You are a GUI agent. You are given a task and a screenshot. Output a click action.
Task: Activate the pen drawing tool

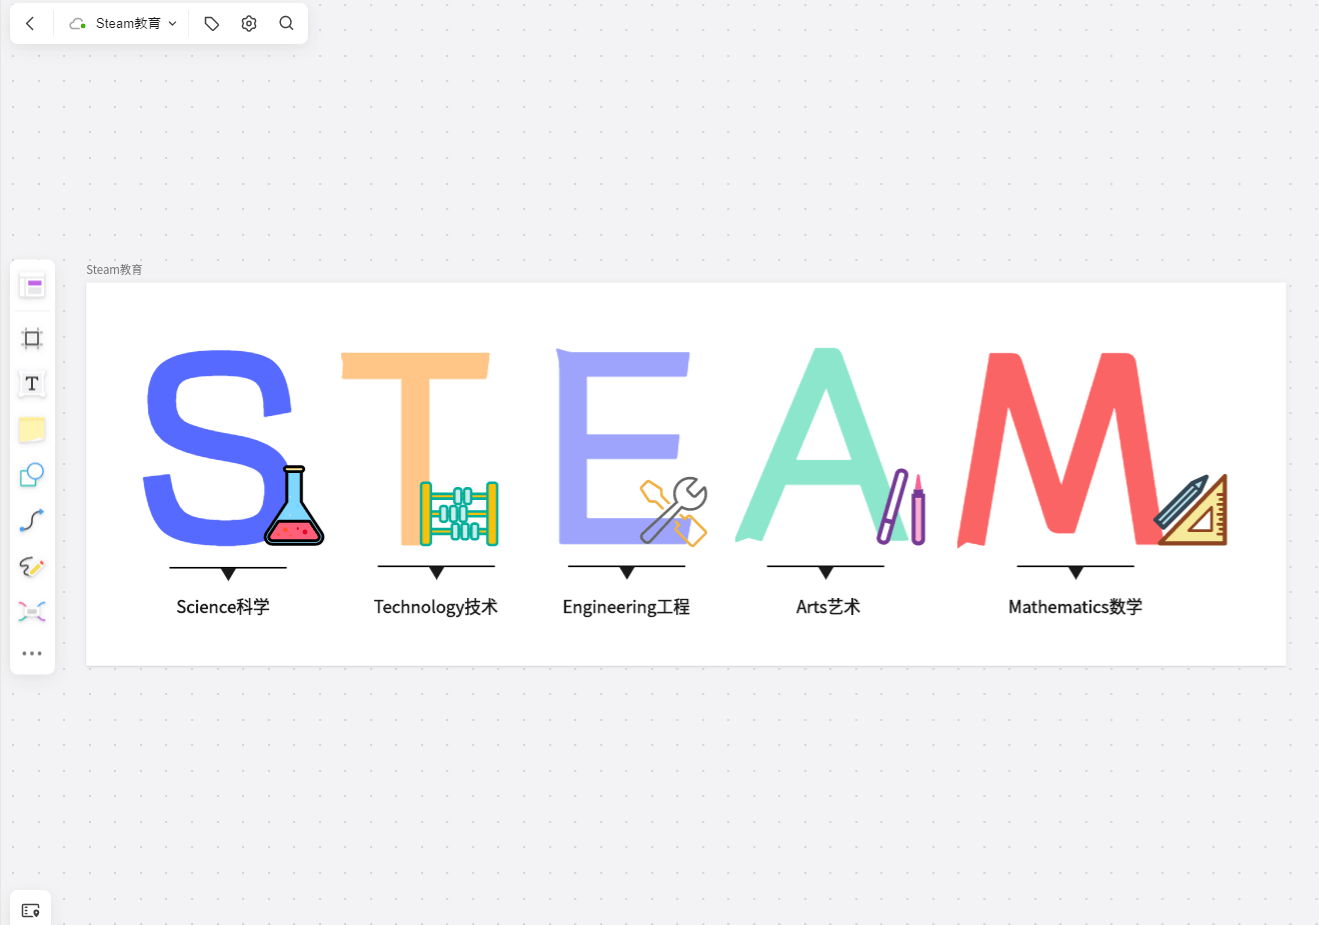tap(32, 567)
